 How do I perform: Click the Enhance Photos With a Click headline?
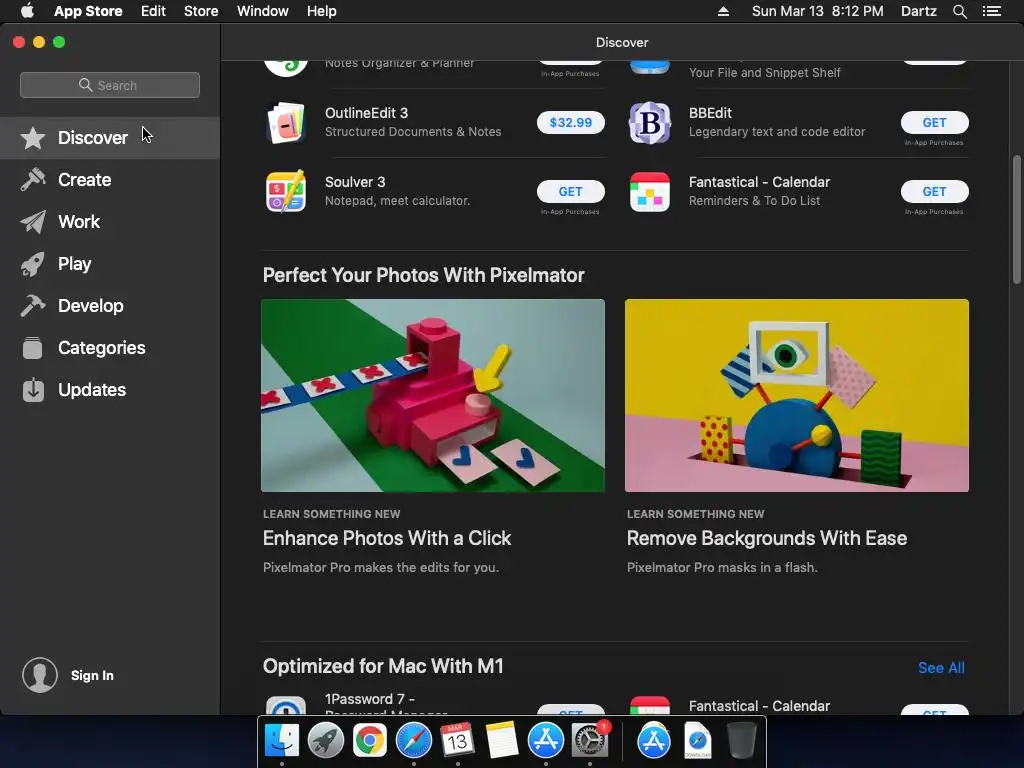tap(387, 538)
